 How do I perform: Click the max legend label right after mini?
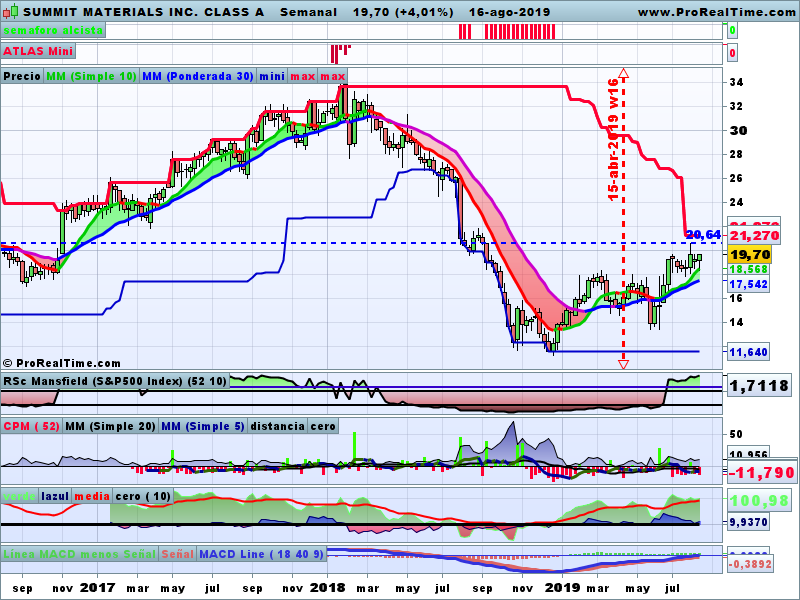(x=303, y=76)
